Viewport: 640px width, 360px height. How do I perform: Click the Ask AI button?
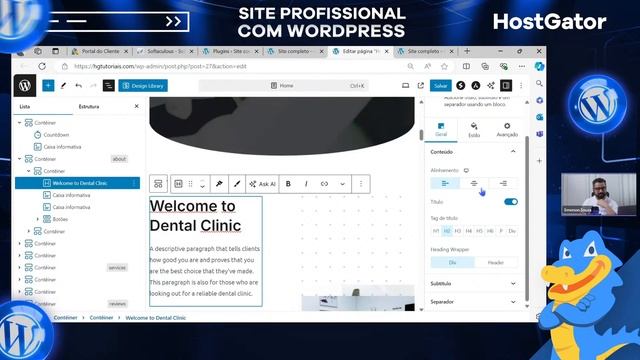262,184
